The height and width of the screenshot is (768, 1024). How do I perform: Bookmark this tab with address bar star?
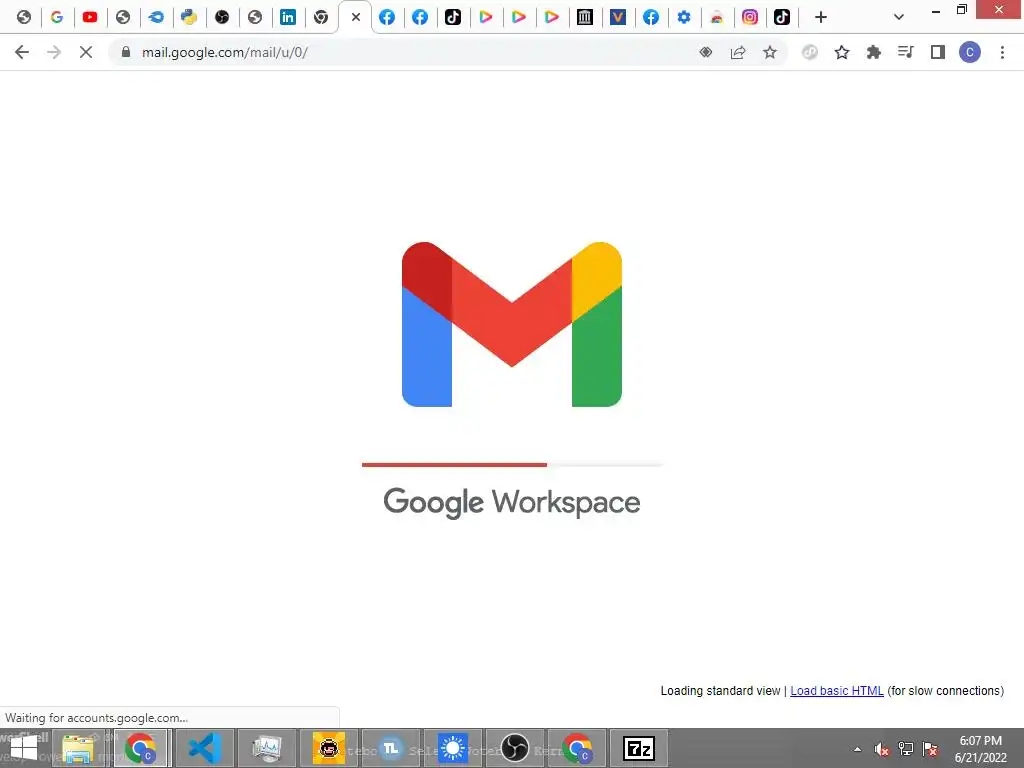(x=770, y=52)
